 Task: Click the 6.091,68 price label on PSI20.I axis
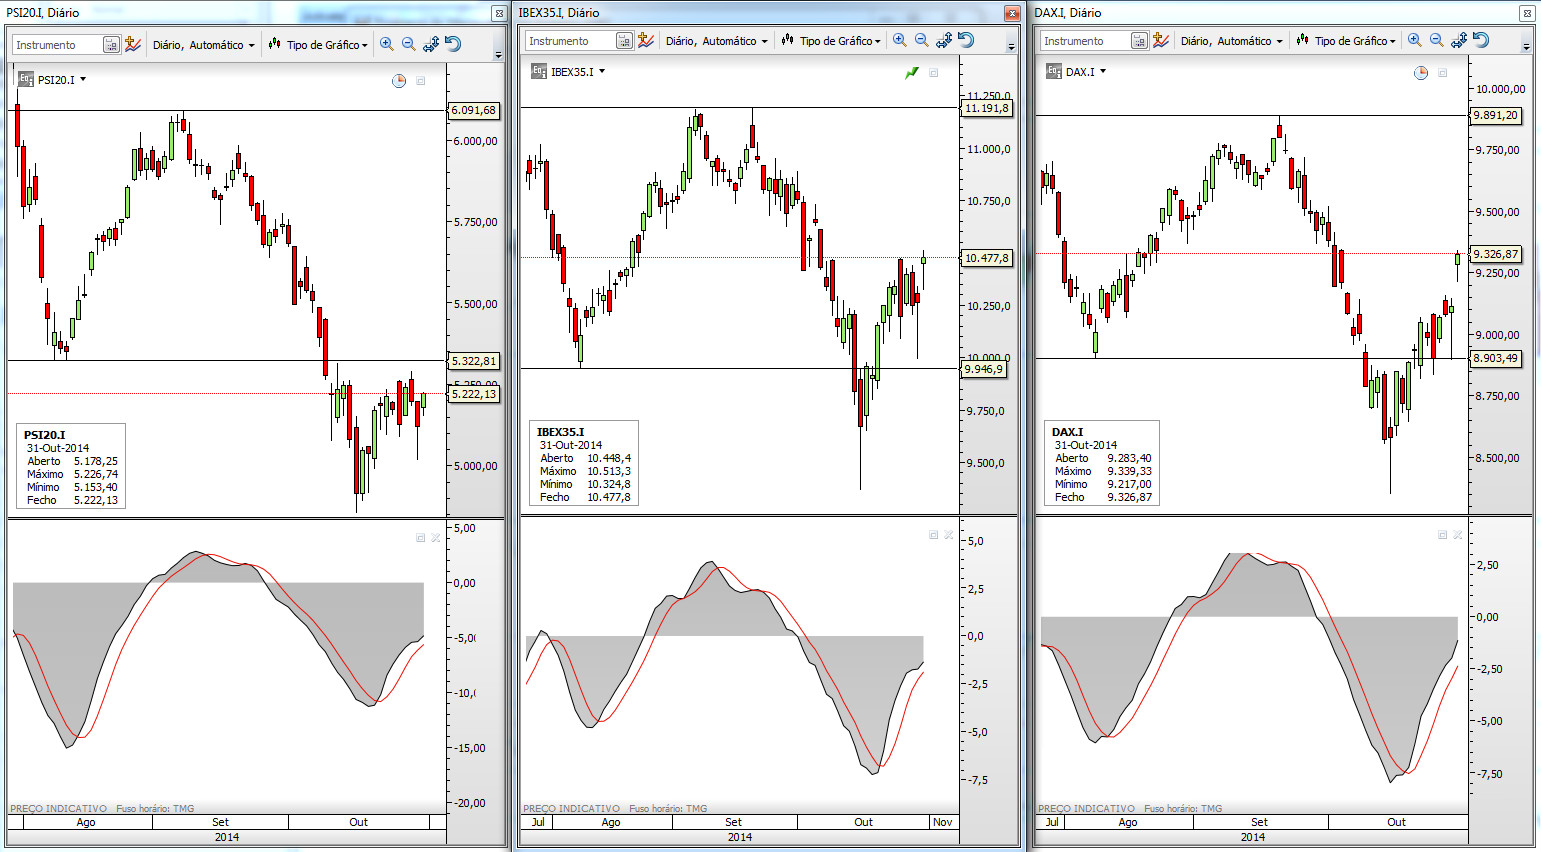[473, 111]
